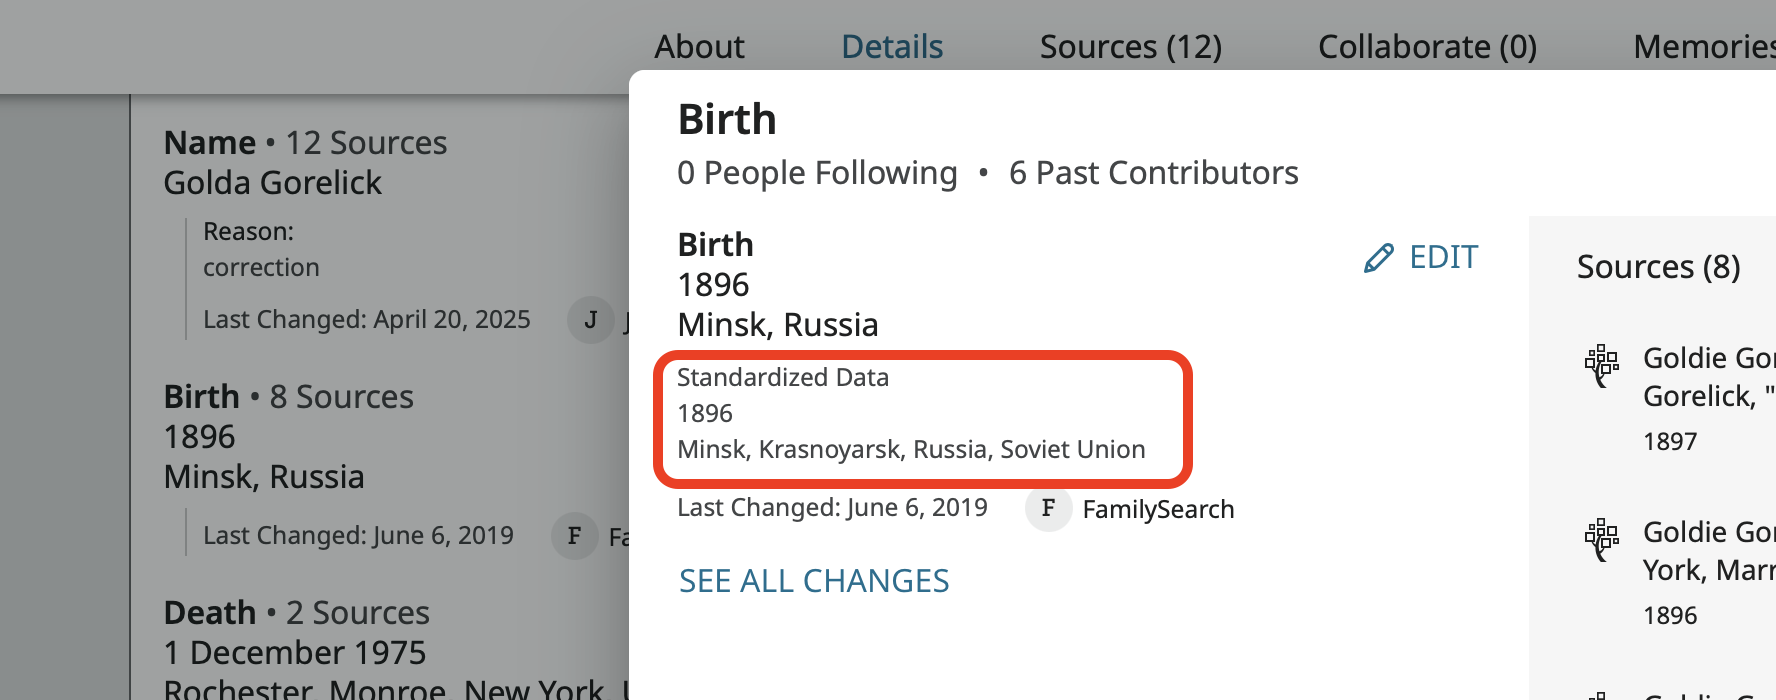Image resolution: width=1776 pixels, height=700 pixels.
Task: Click the pencil icon next to EDIT
Action: (1378, 258)
